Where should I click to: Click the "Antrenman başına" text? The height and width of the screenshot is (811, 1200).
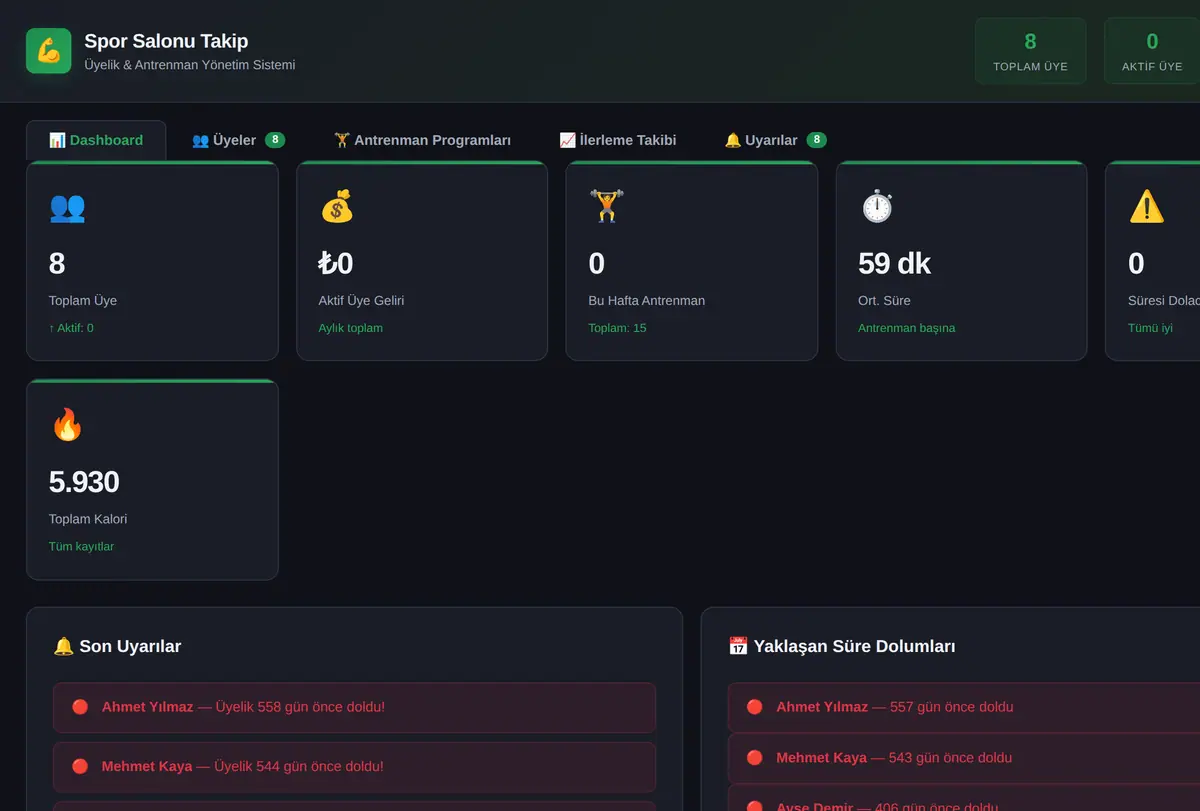tap(907, 328)
